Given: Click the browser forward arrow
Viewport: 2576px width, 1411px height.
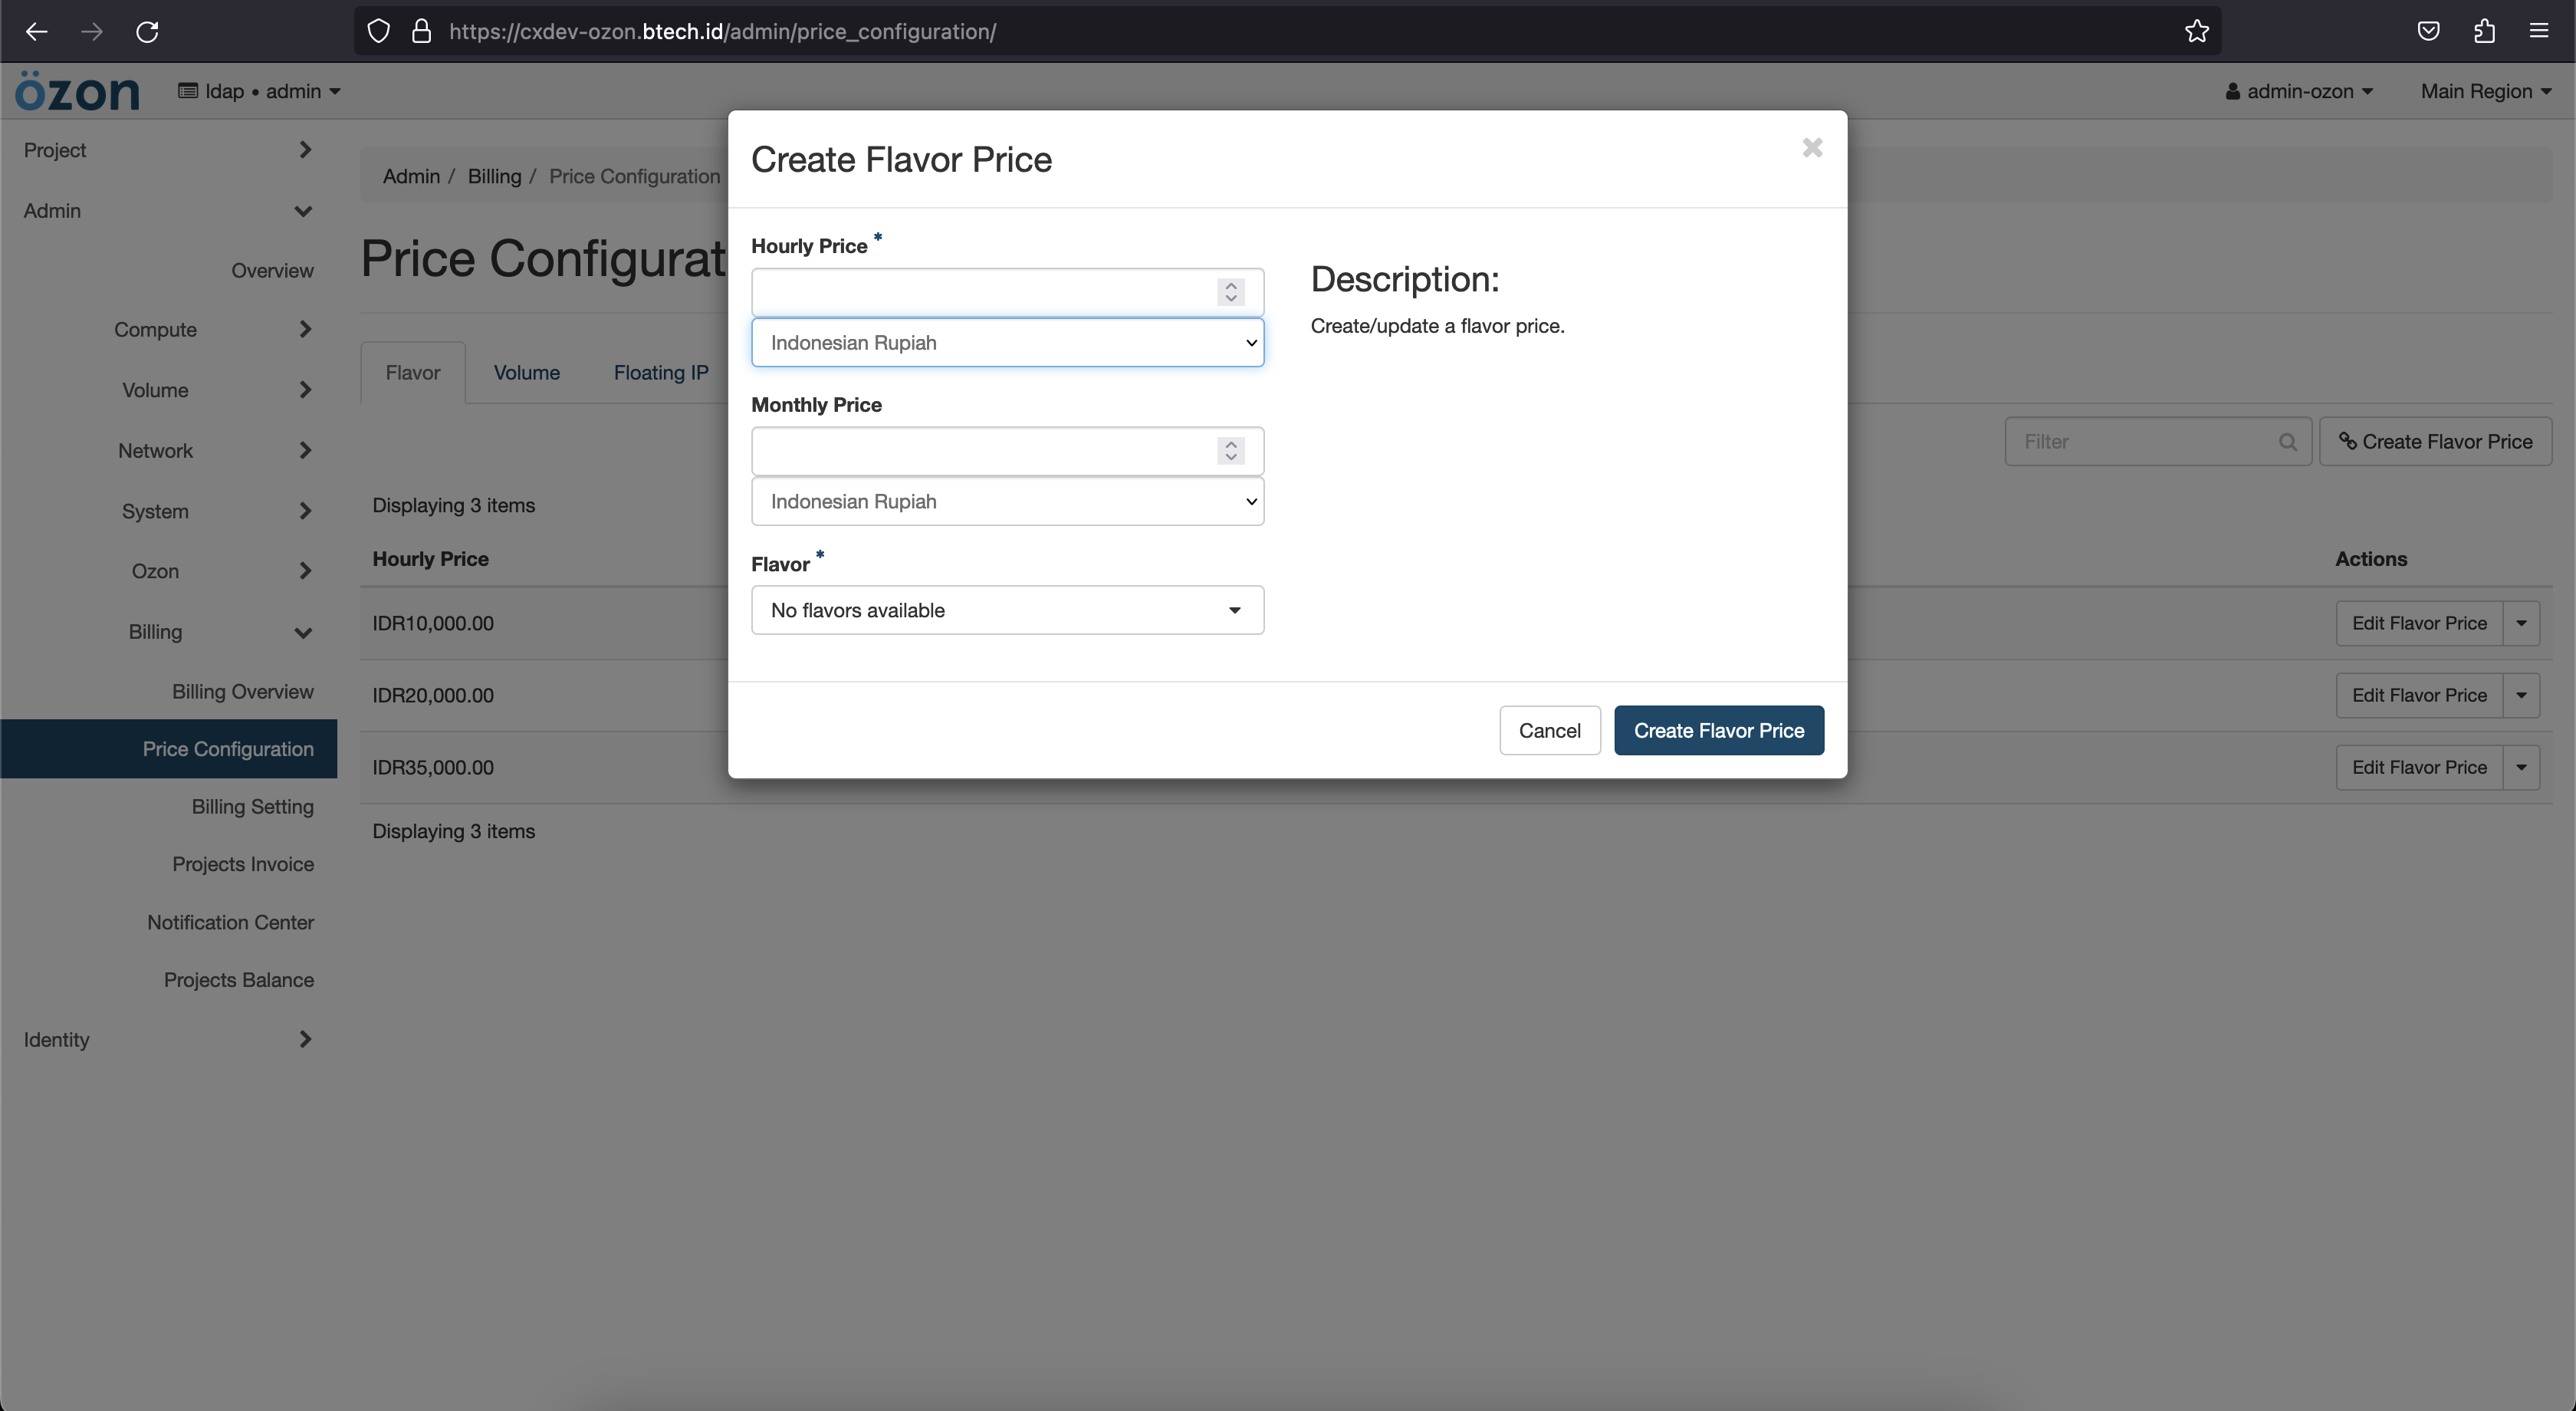Looking at the screenshot, I should pos(92,31).
